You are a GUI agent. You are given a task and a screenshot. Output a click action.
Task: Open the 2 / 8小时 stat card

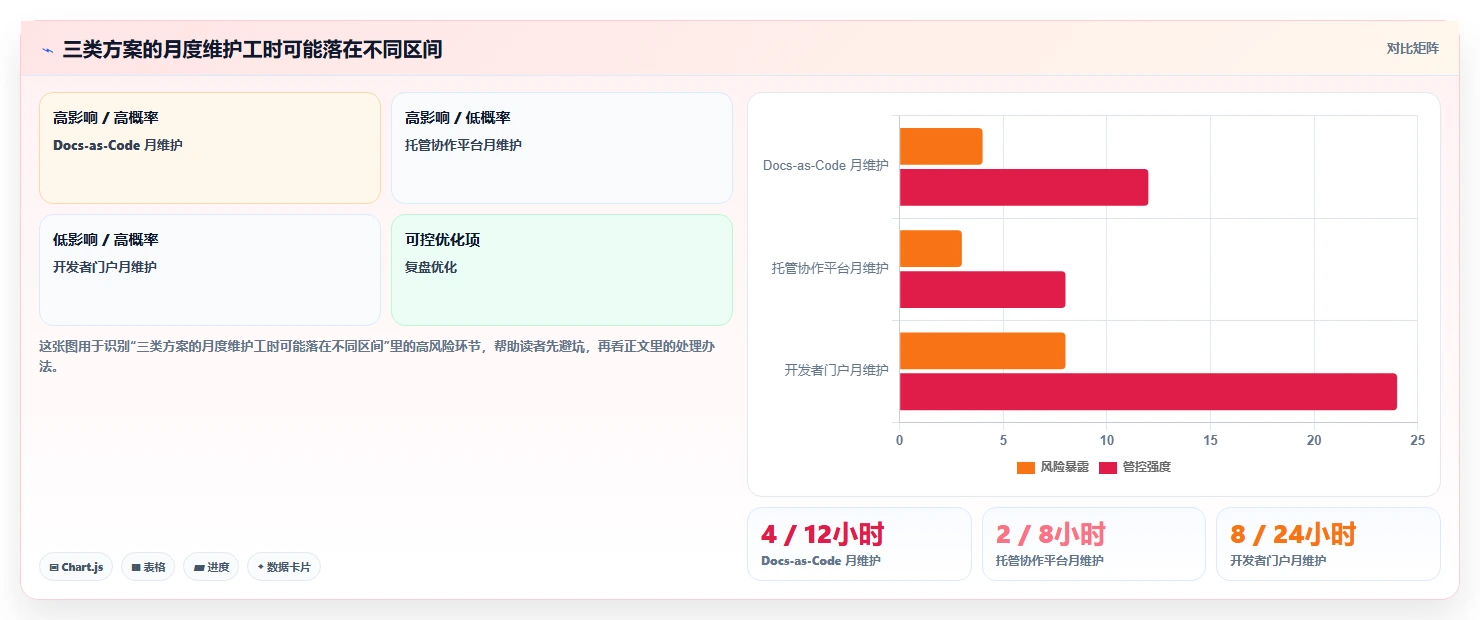(1094, 544)
